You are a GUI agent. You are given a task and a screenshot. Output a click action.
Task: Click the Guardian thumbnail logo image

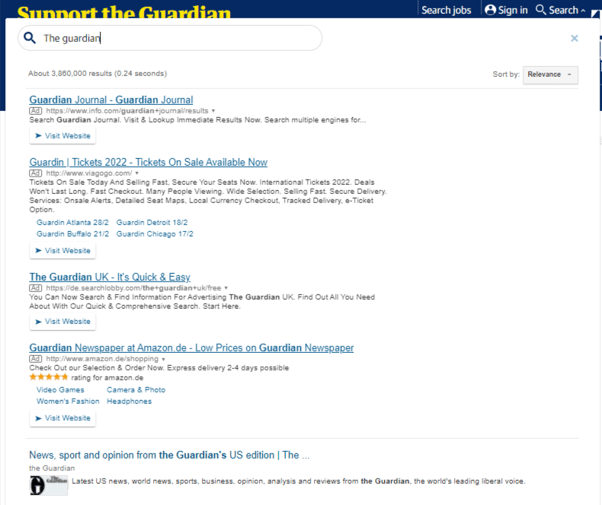click(48, 485)
